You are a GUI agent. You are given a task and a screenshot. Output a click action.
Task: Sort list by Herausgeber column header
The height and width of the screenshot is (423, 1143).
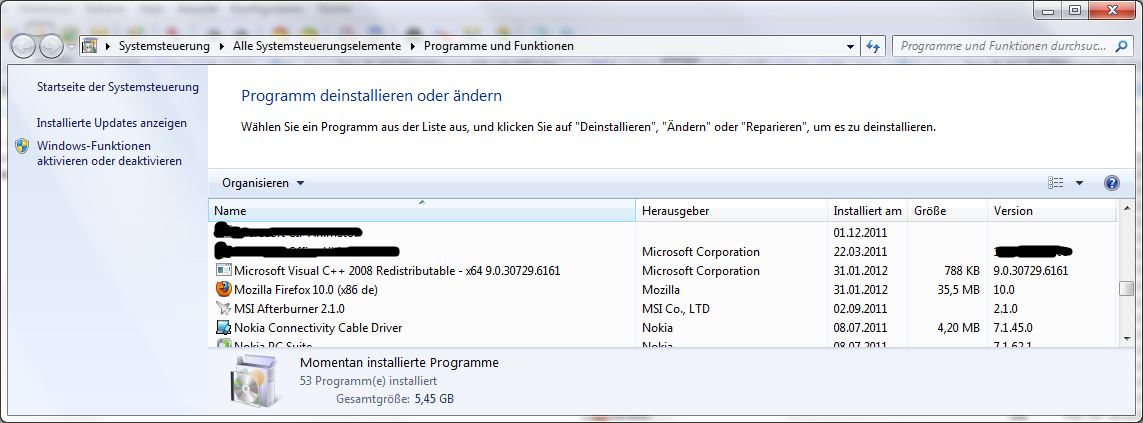(x=732, y=211)
